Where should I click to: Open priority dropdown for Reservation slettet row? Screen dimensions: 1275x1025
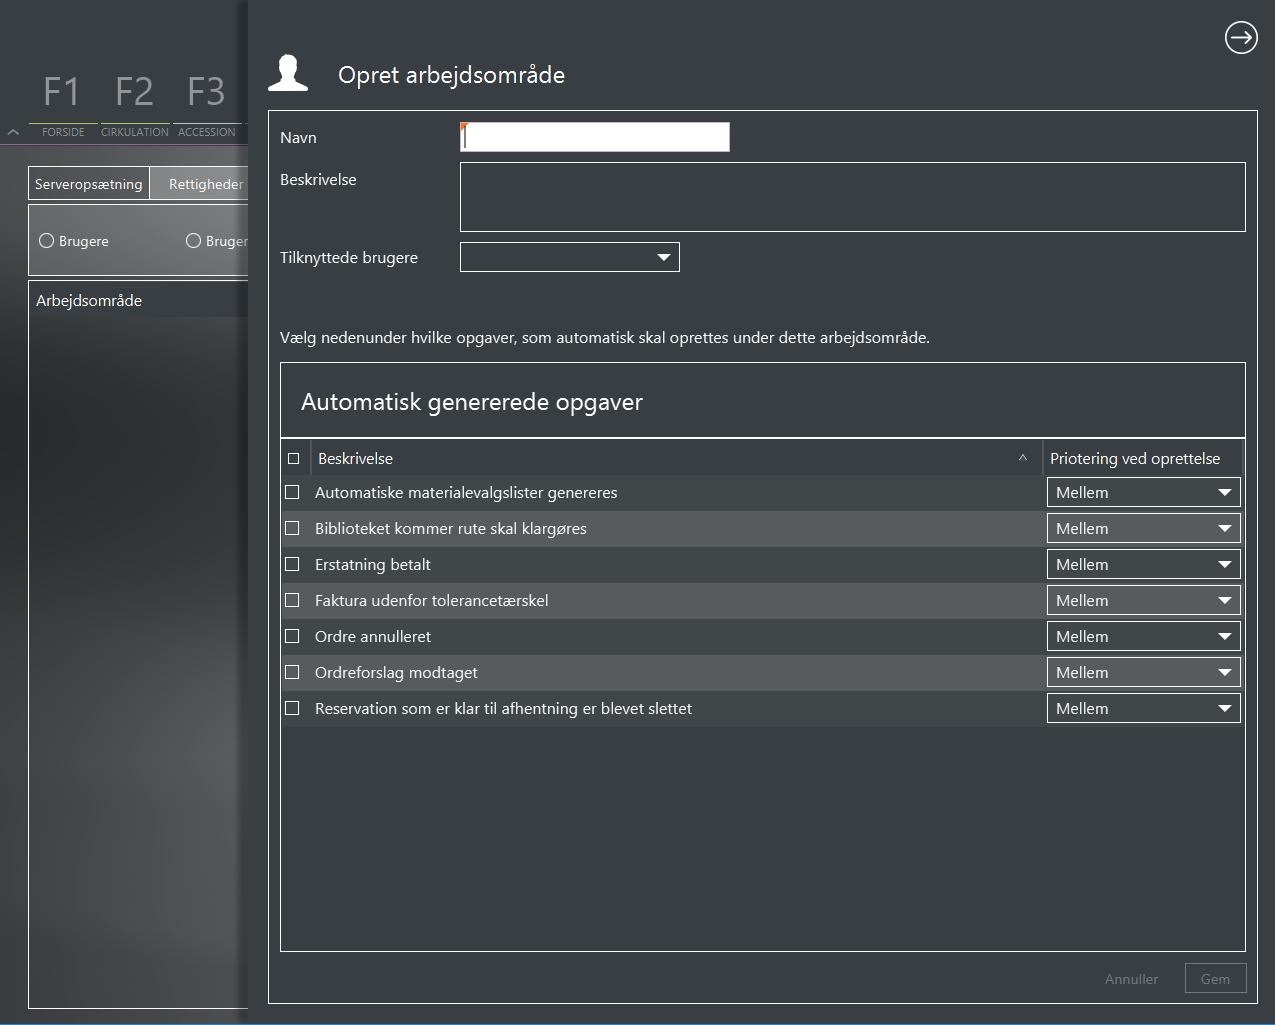point(1144,708)
